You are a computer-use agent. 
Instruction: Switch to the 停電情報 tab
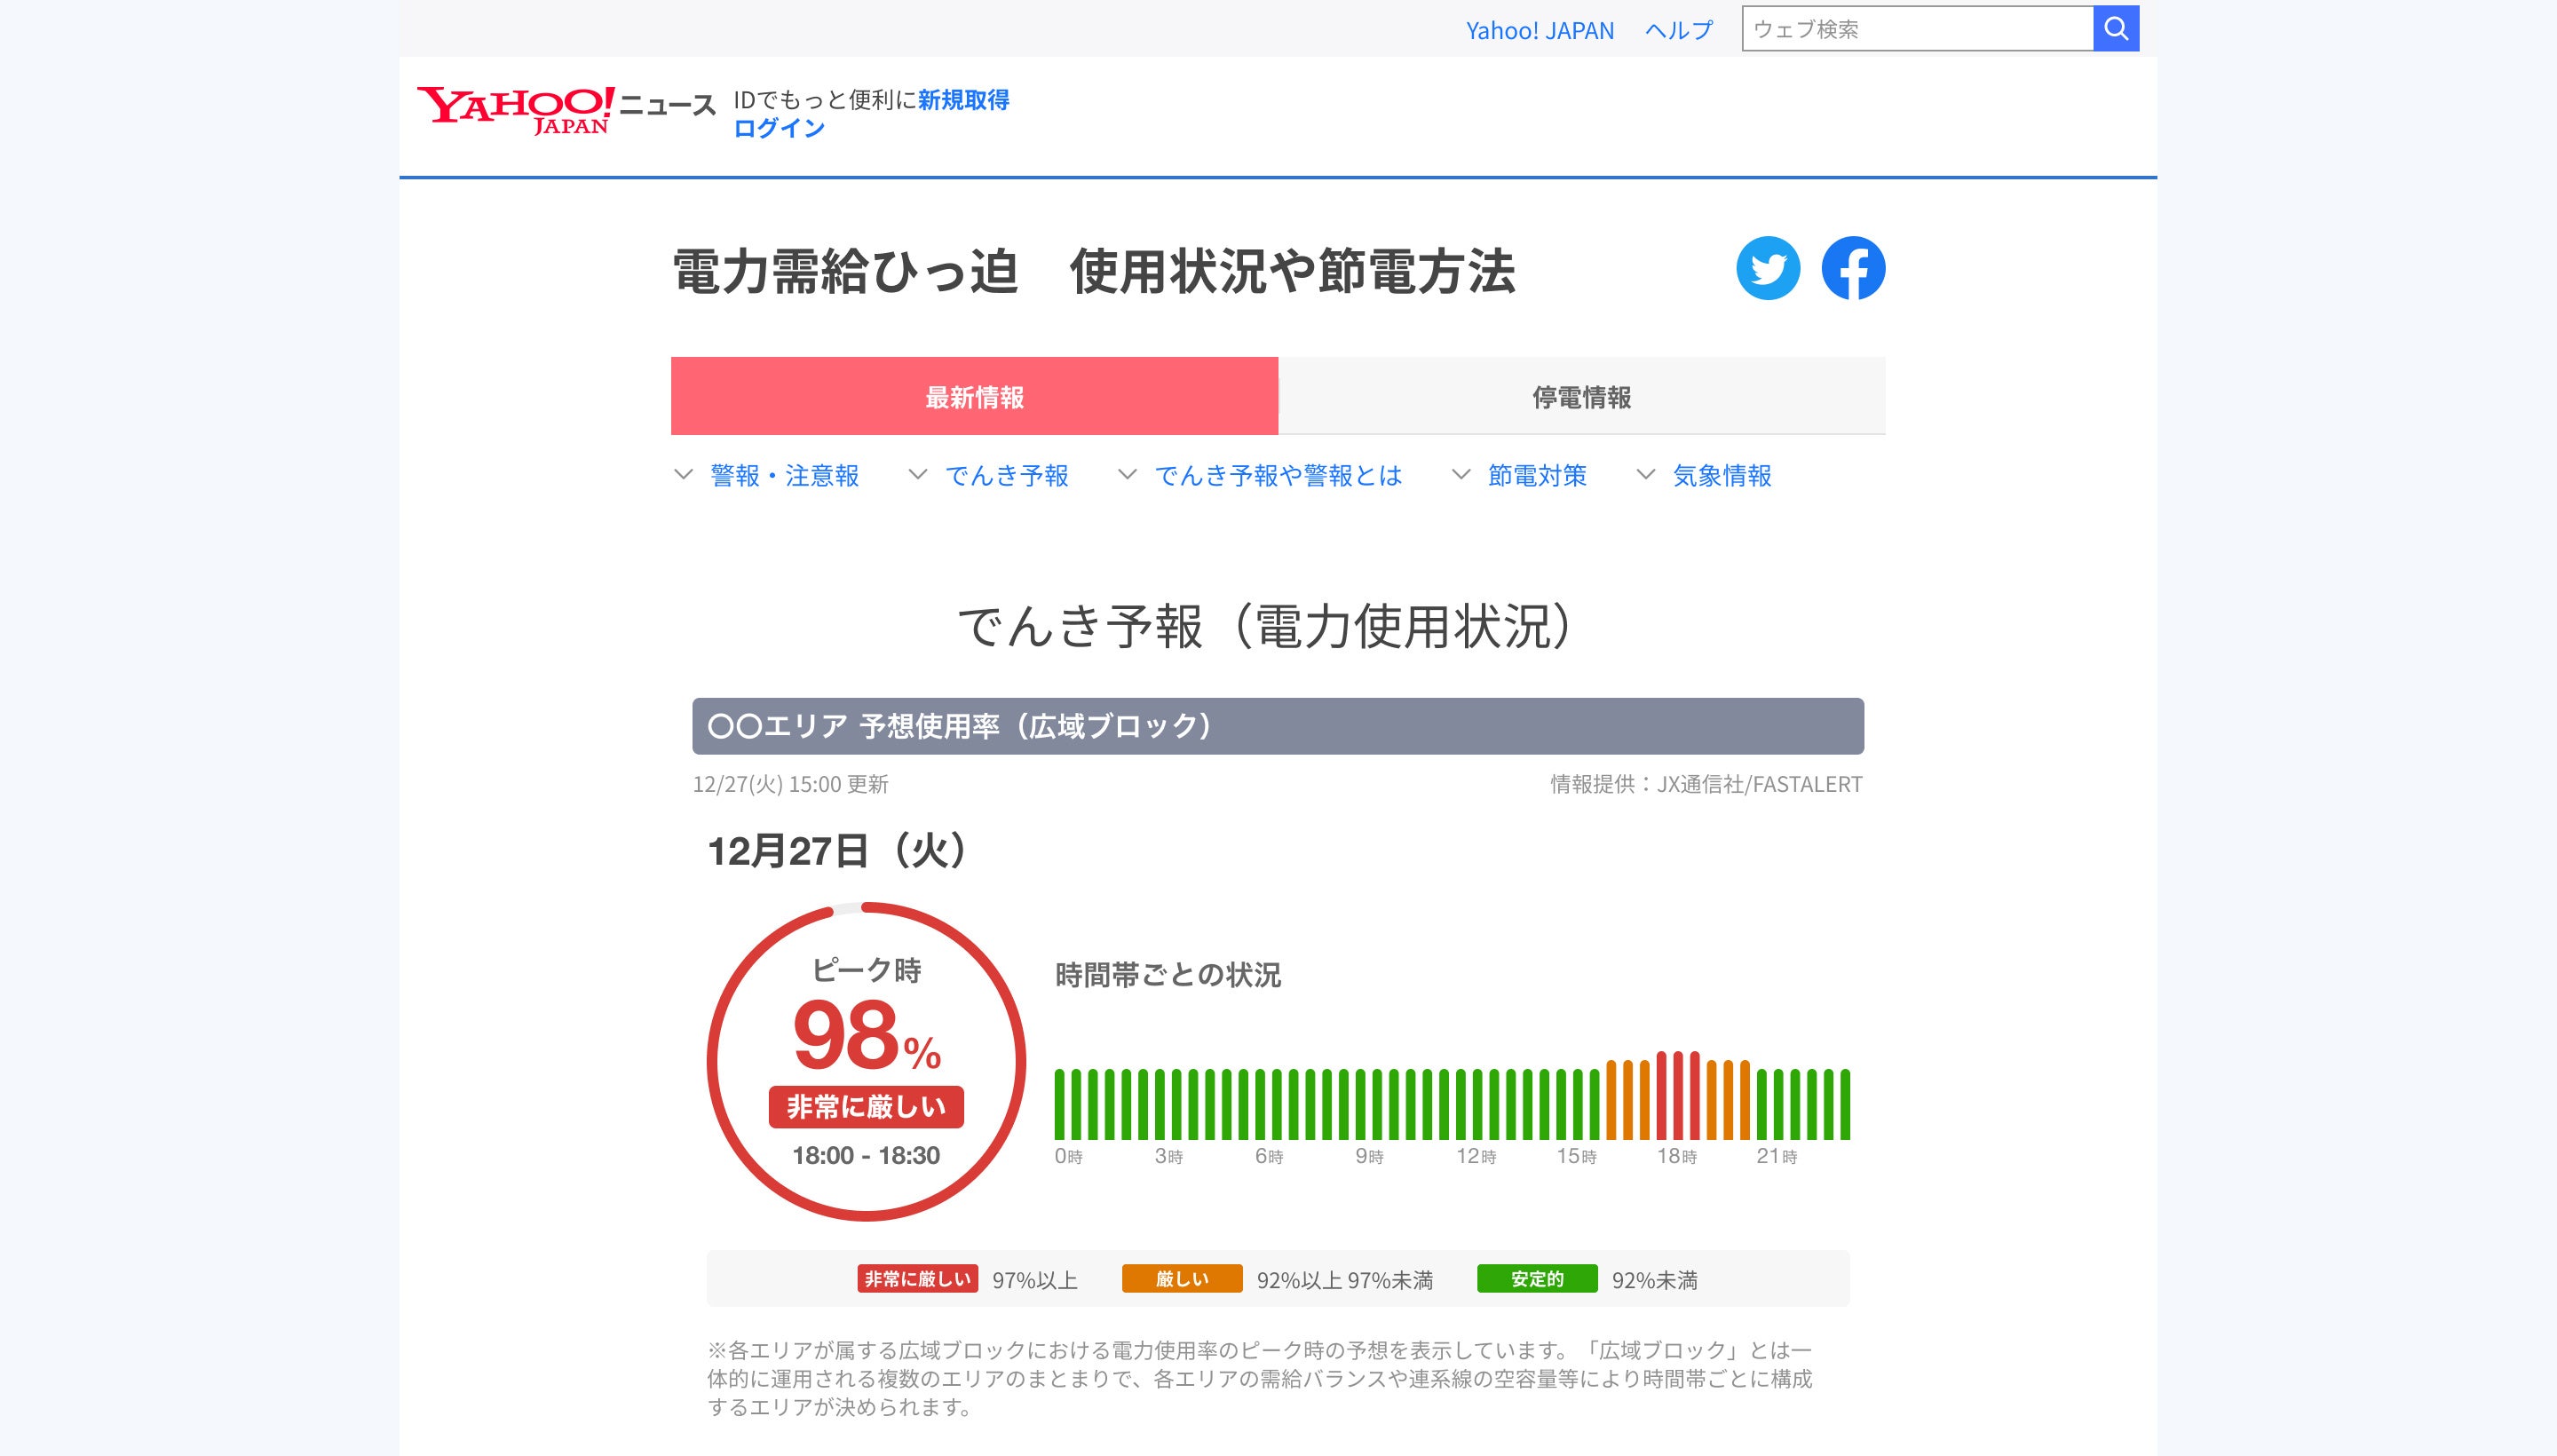[1581, 397]
